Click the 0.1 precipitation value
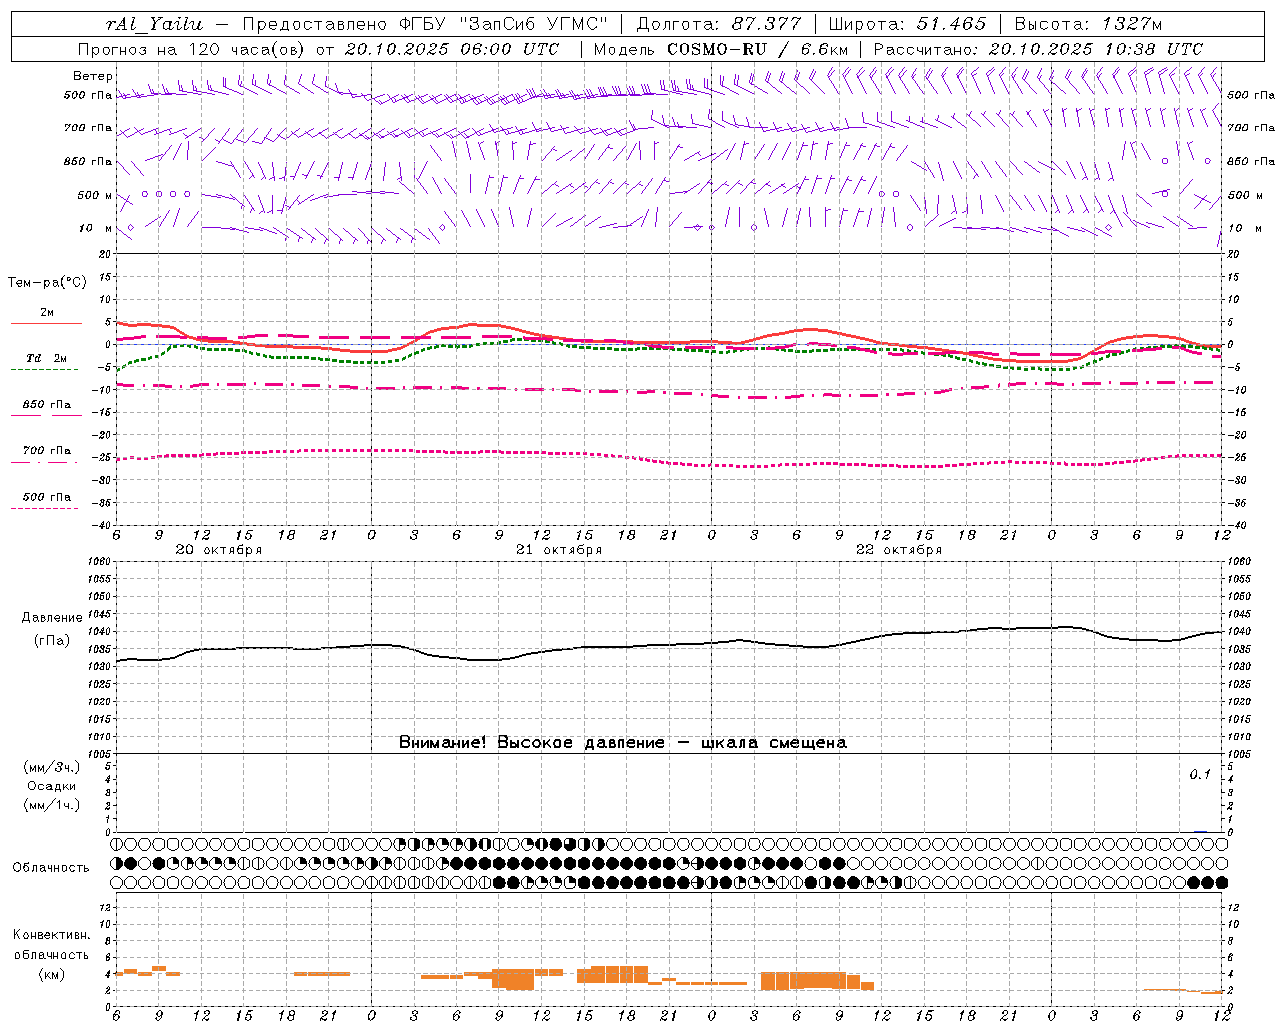The image size is (1280, 1024). pyautogui.click(x=1200, y=774)
